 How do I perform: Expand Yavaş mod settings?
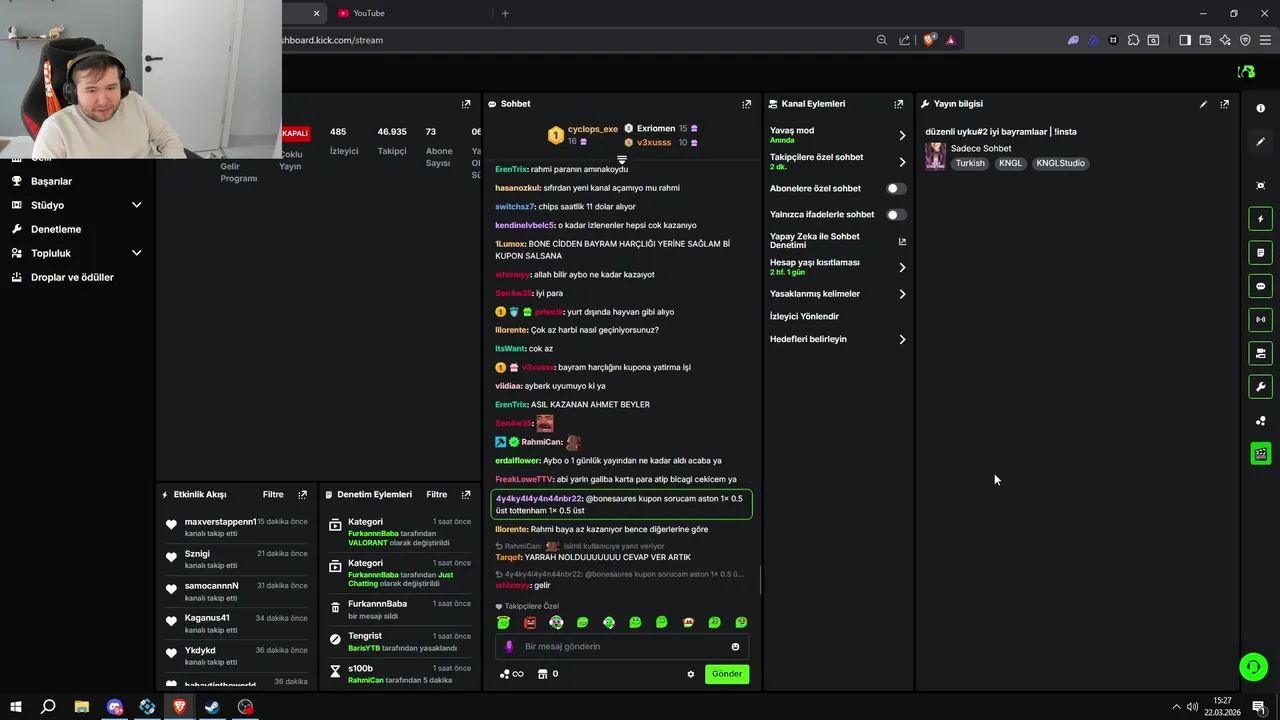(x=902, y=135)
